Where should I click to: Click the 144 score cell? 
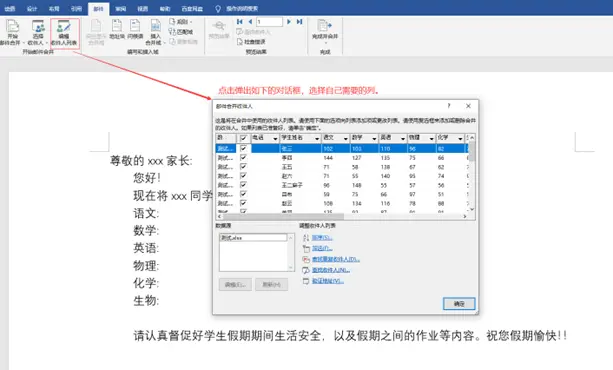(x=328, y=158)
